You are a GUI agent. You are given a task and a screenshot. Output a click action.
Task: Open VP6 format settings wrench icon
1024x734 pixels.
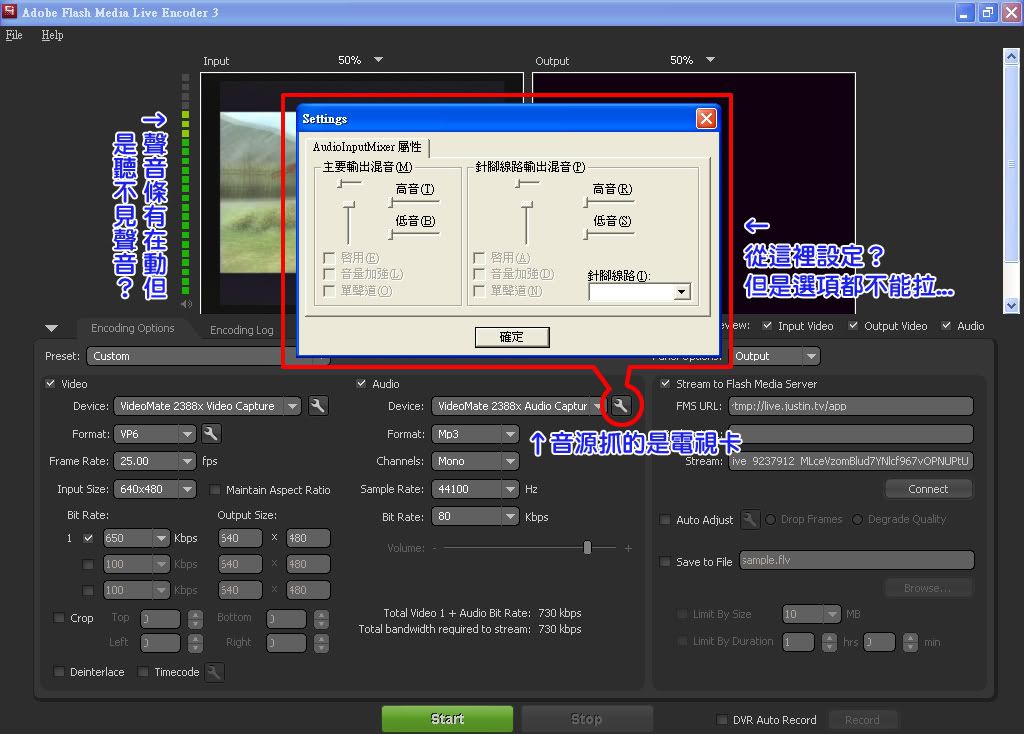211,434
